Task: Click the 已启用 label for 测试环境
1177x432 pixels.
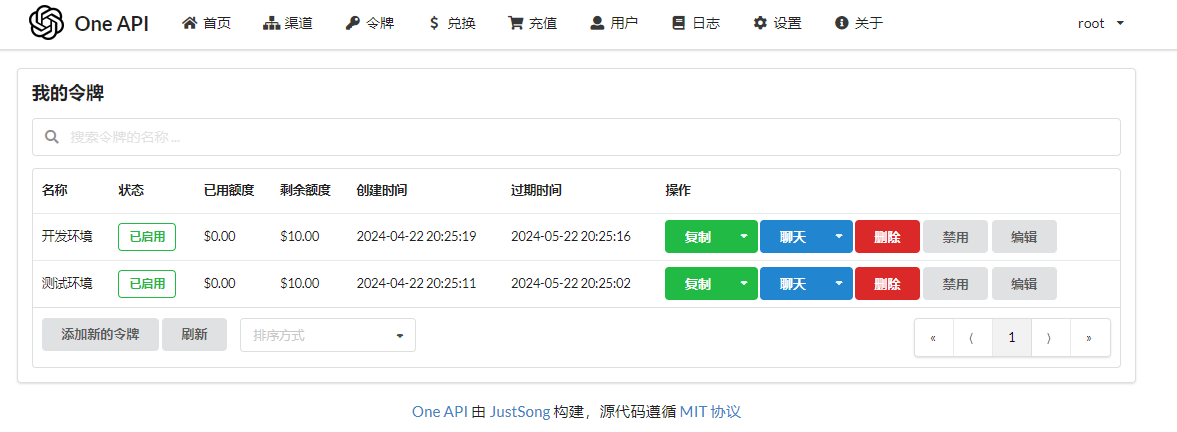Action: point(147,284)
